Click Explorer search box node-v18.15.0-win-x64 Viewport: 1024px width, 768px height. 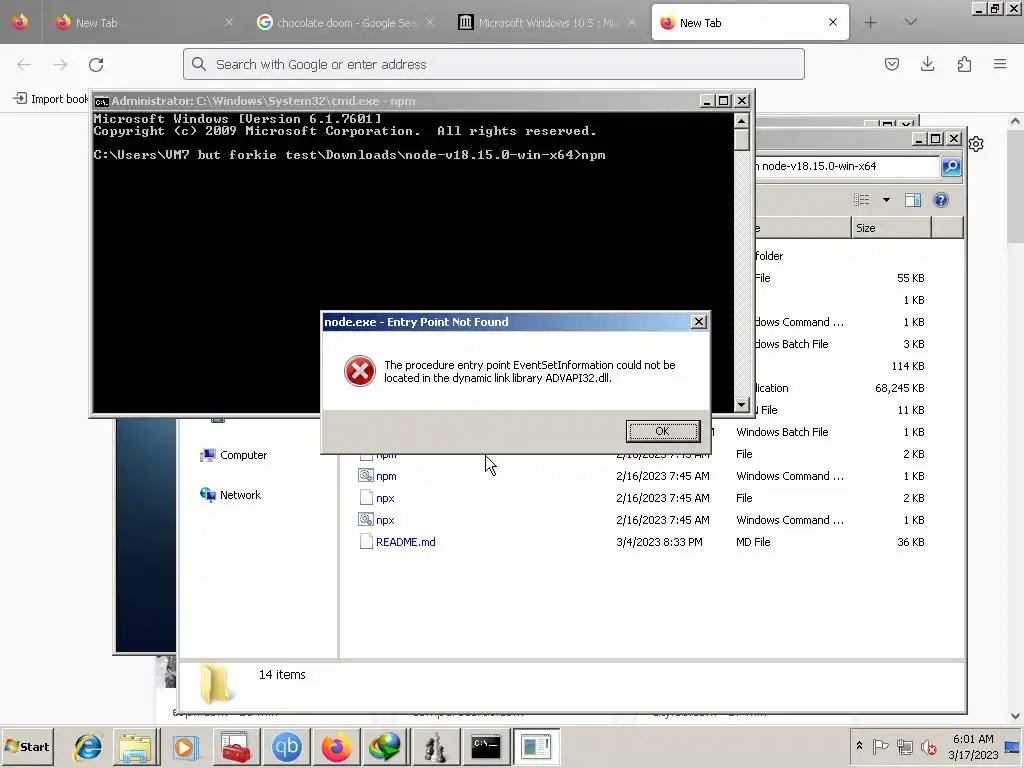pos(846,167)
